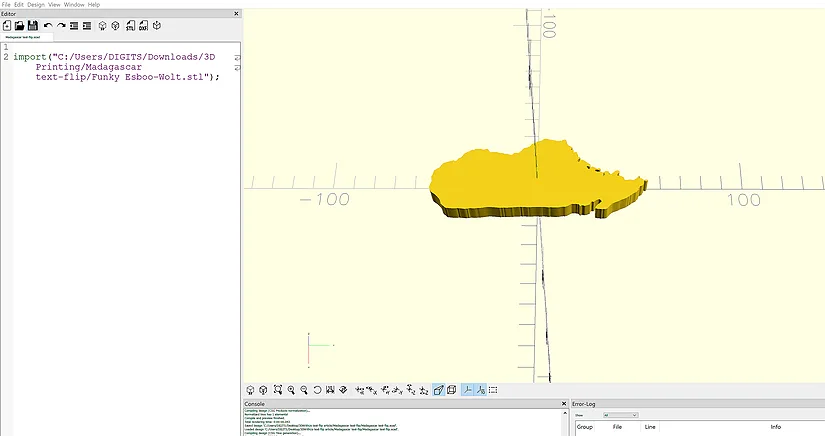Switch to the front (-Y) view

coord(398,390)
